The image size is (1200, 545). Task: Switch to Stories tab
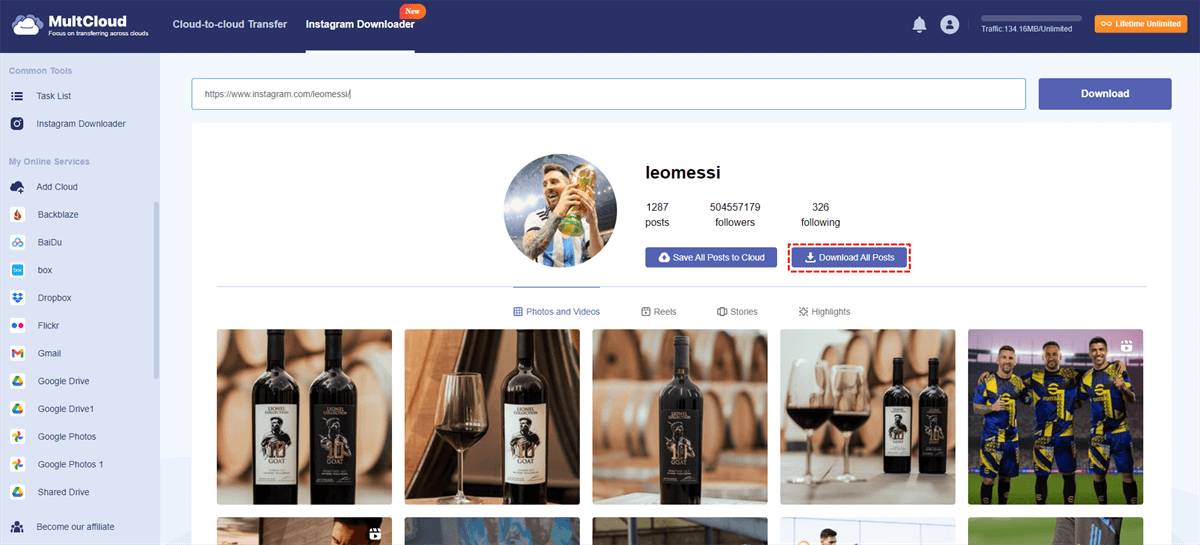click(x=737, y=312)
